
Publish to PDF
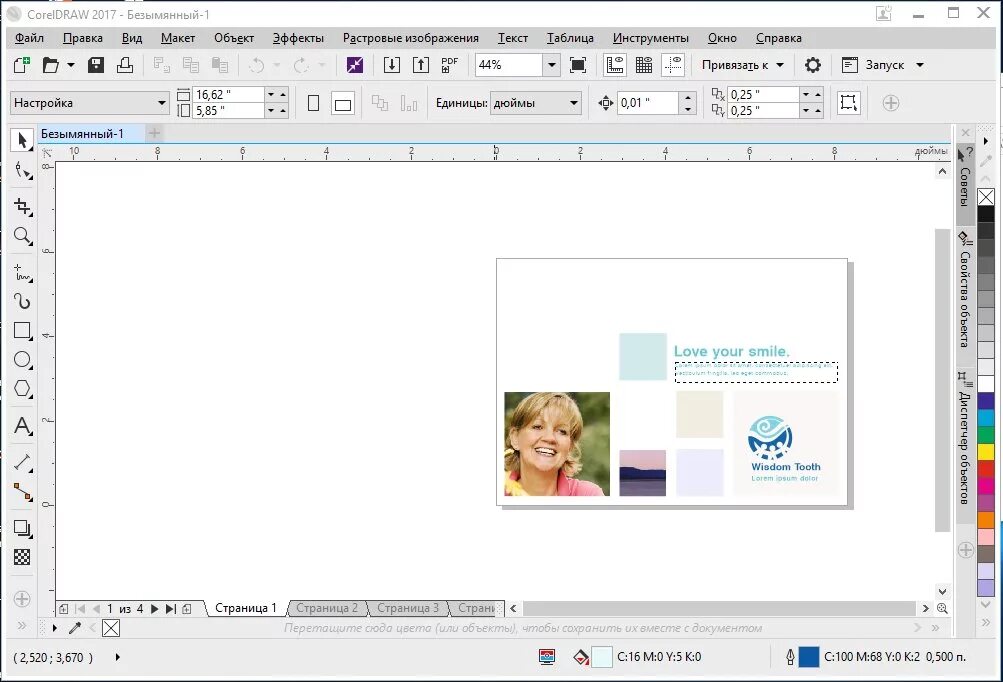[x=450, y=65]
